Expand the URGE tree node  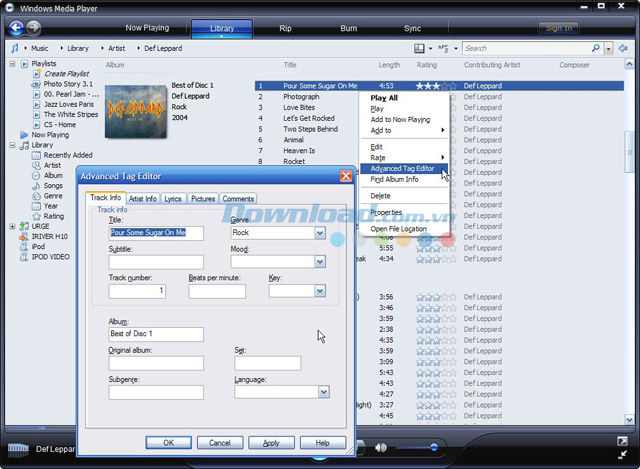12,227
